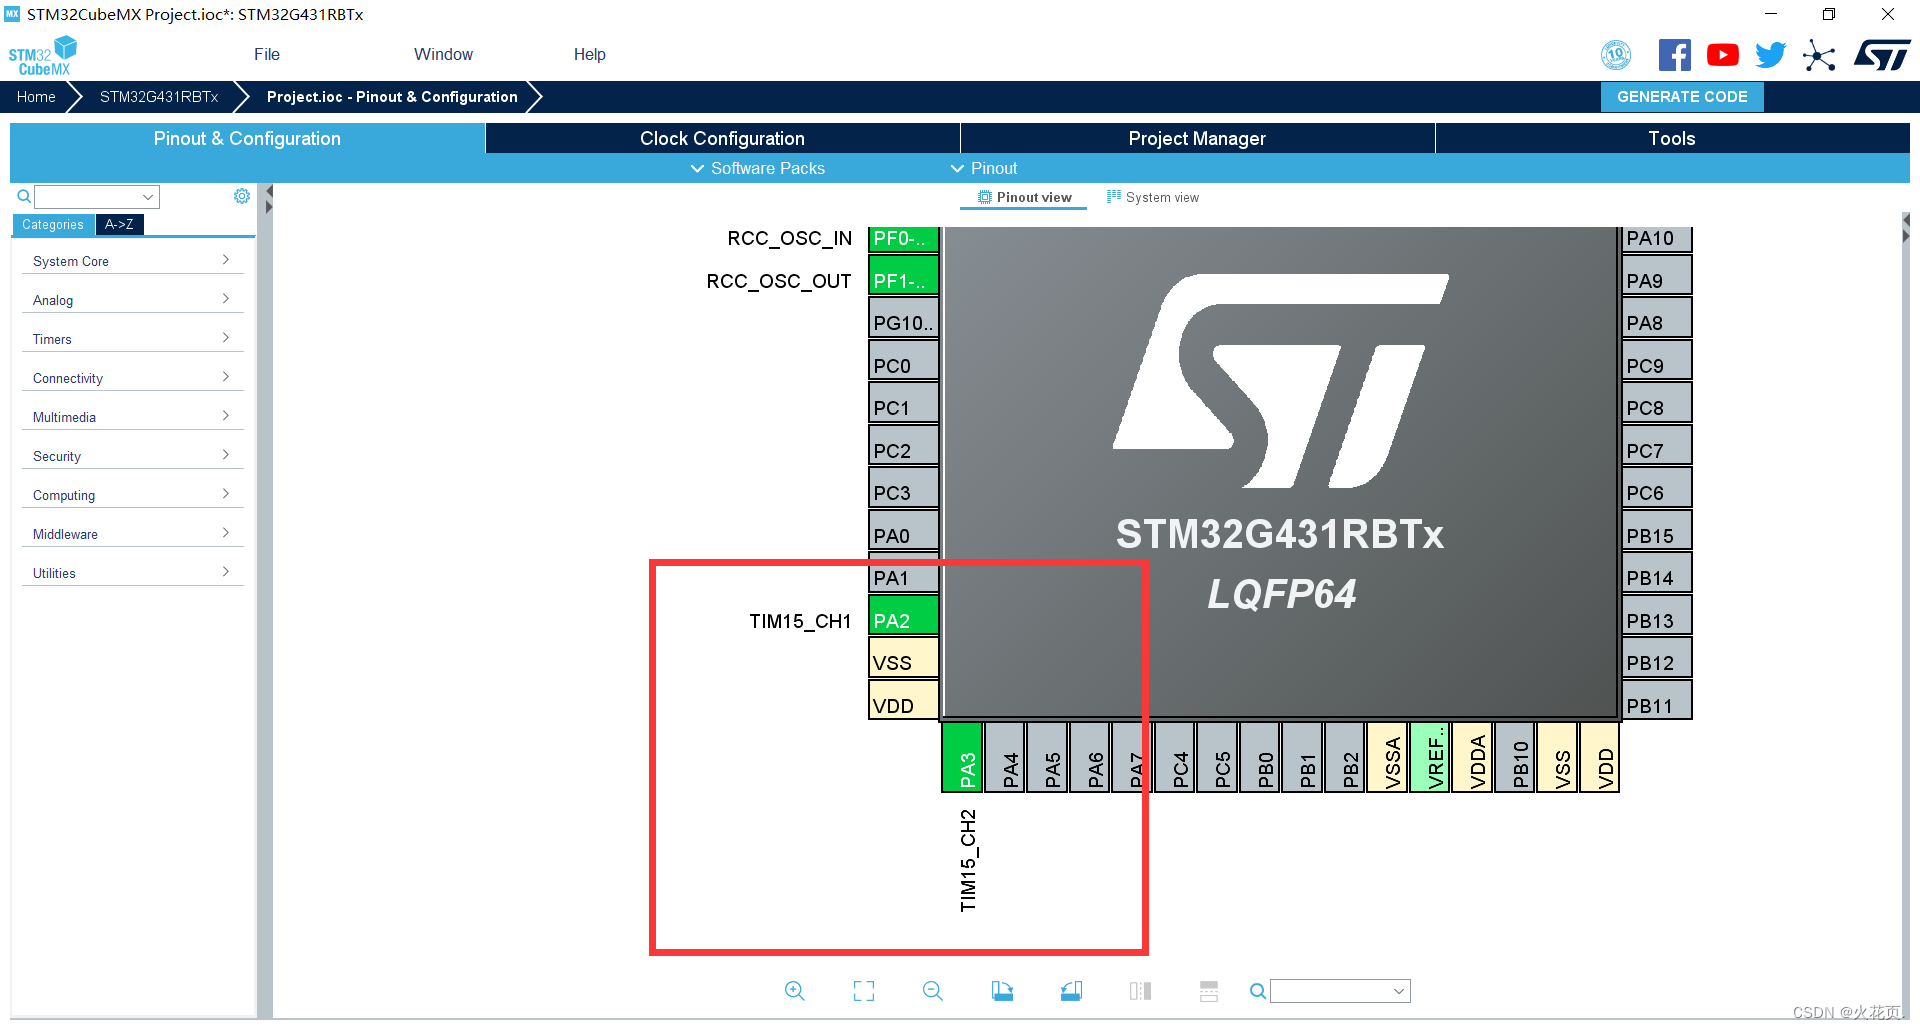
Task: Rotate the chip view clockwise
Action: click(1002, 991)
